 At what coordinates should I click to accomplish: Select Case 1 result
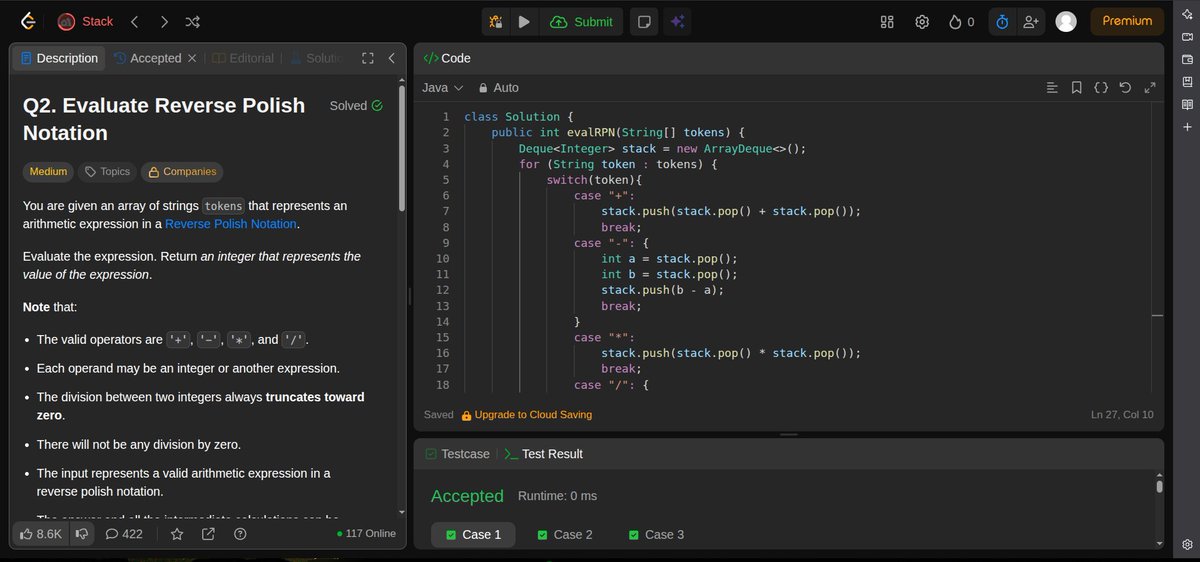coord(474,535)
